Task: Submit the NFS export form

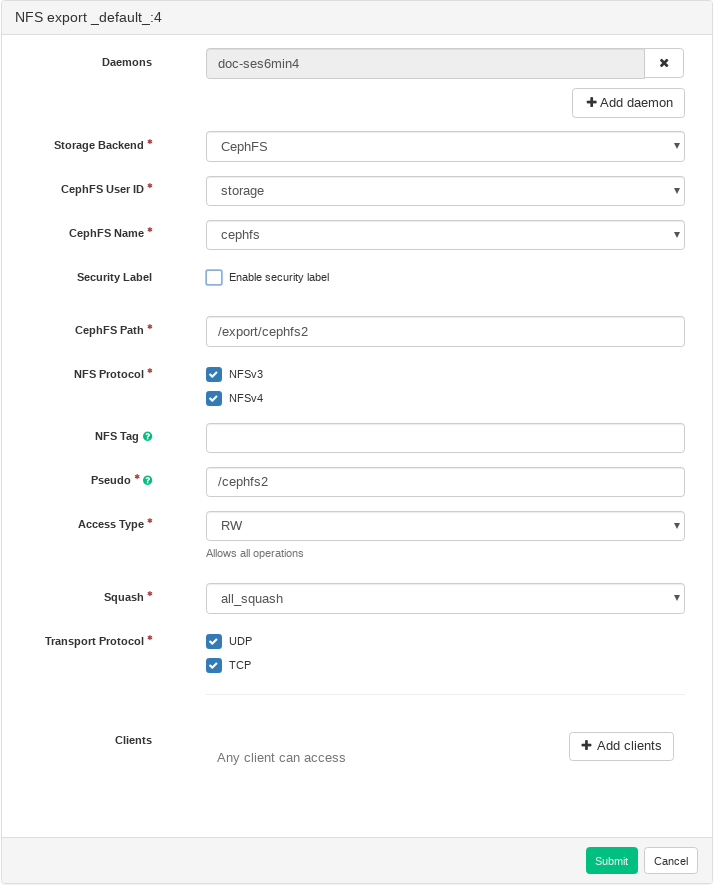Action: coord(611,861)
